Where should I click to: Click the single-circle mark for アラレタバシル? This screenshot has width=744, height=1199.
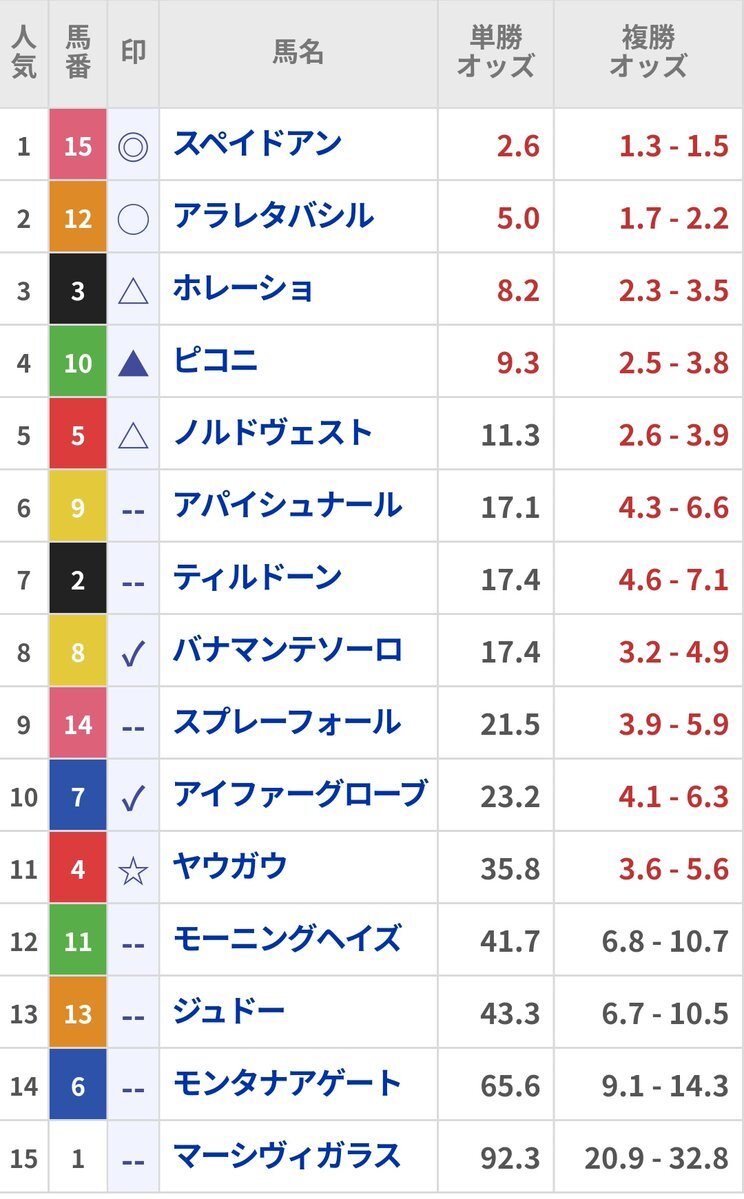click(x=133, y=219)
